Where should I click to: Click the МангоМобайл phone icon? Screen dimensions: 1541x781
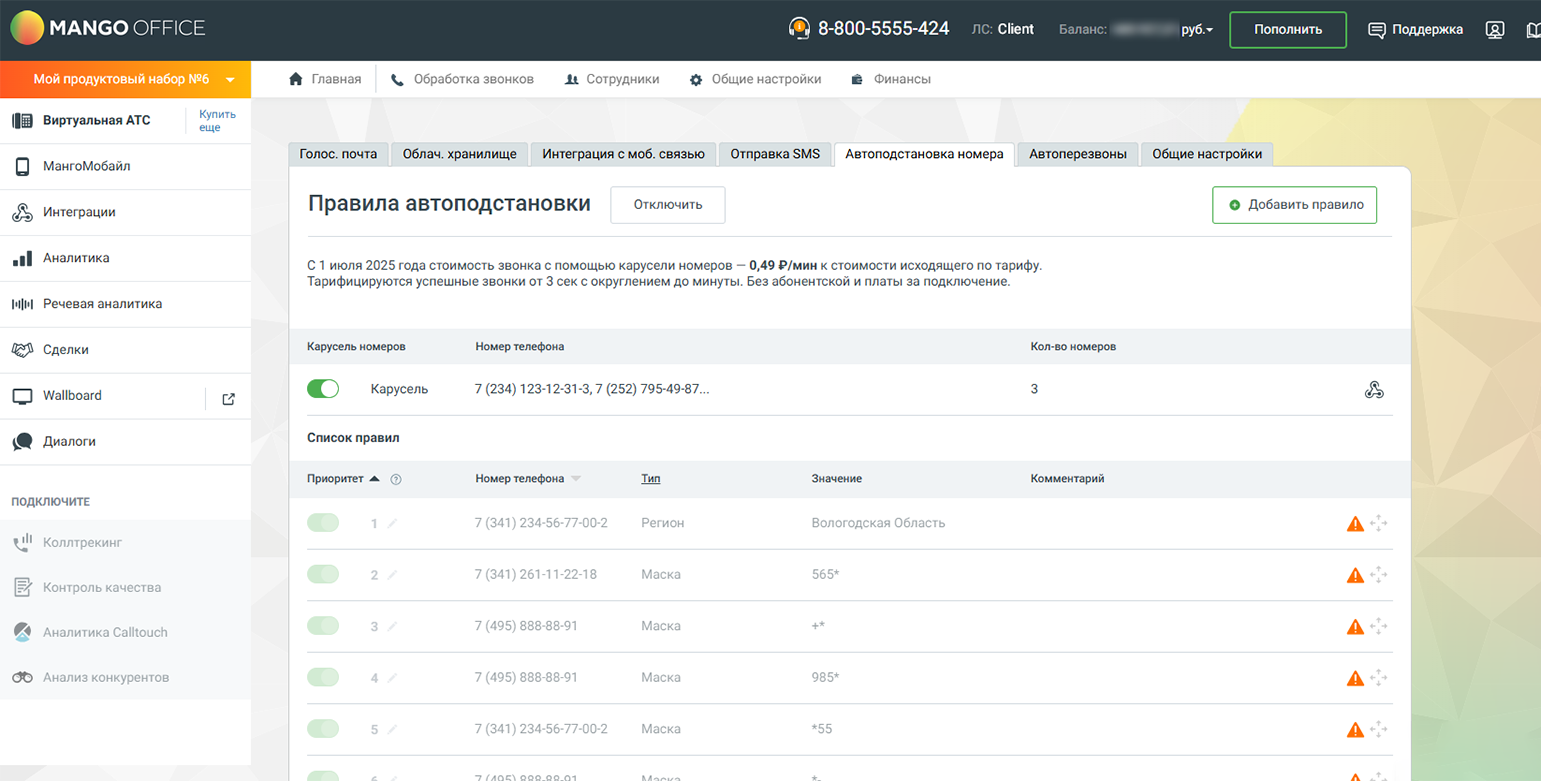[22, 167]
